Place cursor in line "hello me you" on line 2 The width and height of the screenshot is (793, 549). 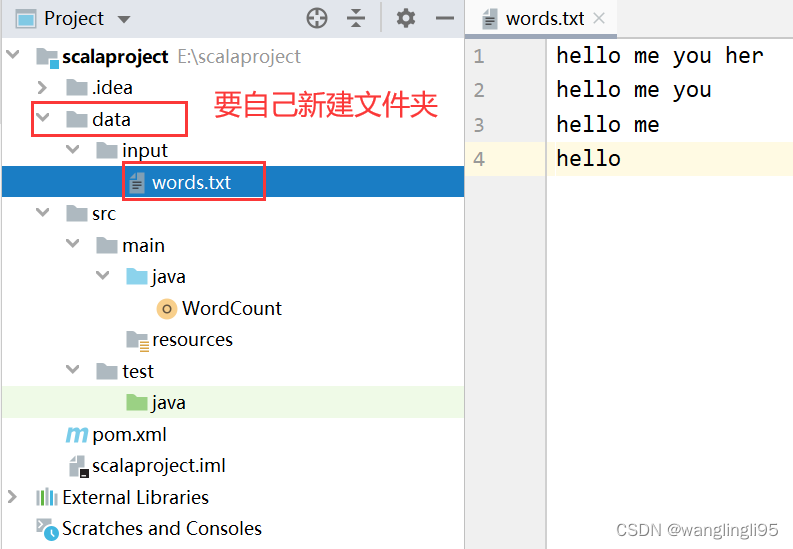634,90
